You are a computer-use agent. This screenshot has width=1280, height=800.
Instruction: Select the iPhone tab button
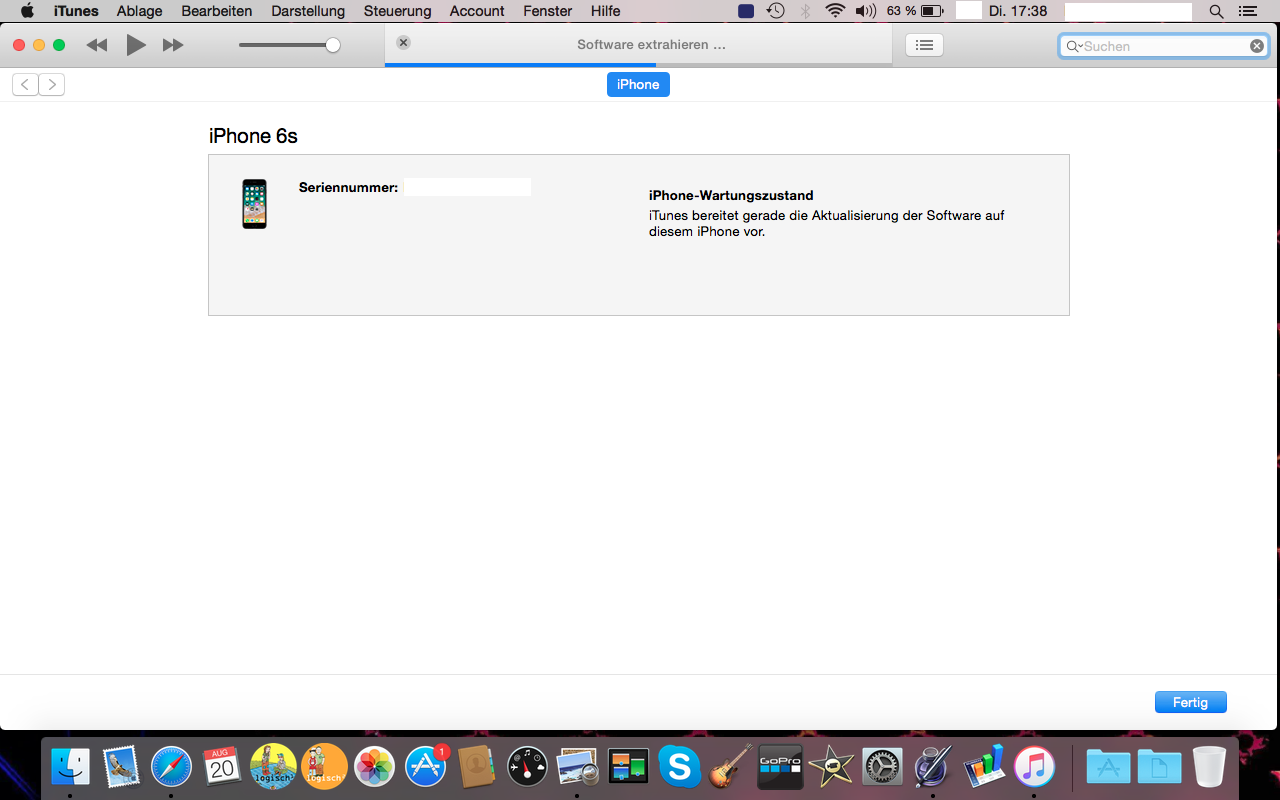pos(638,85)
